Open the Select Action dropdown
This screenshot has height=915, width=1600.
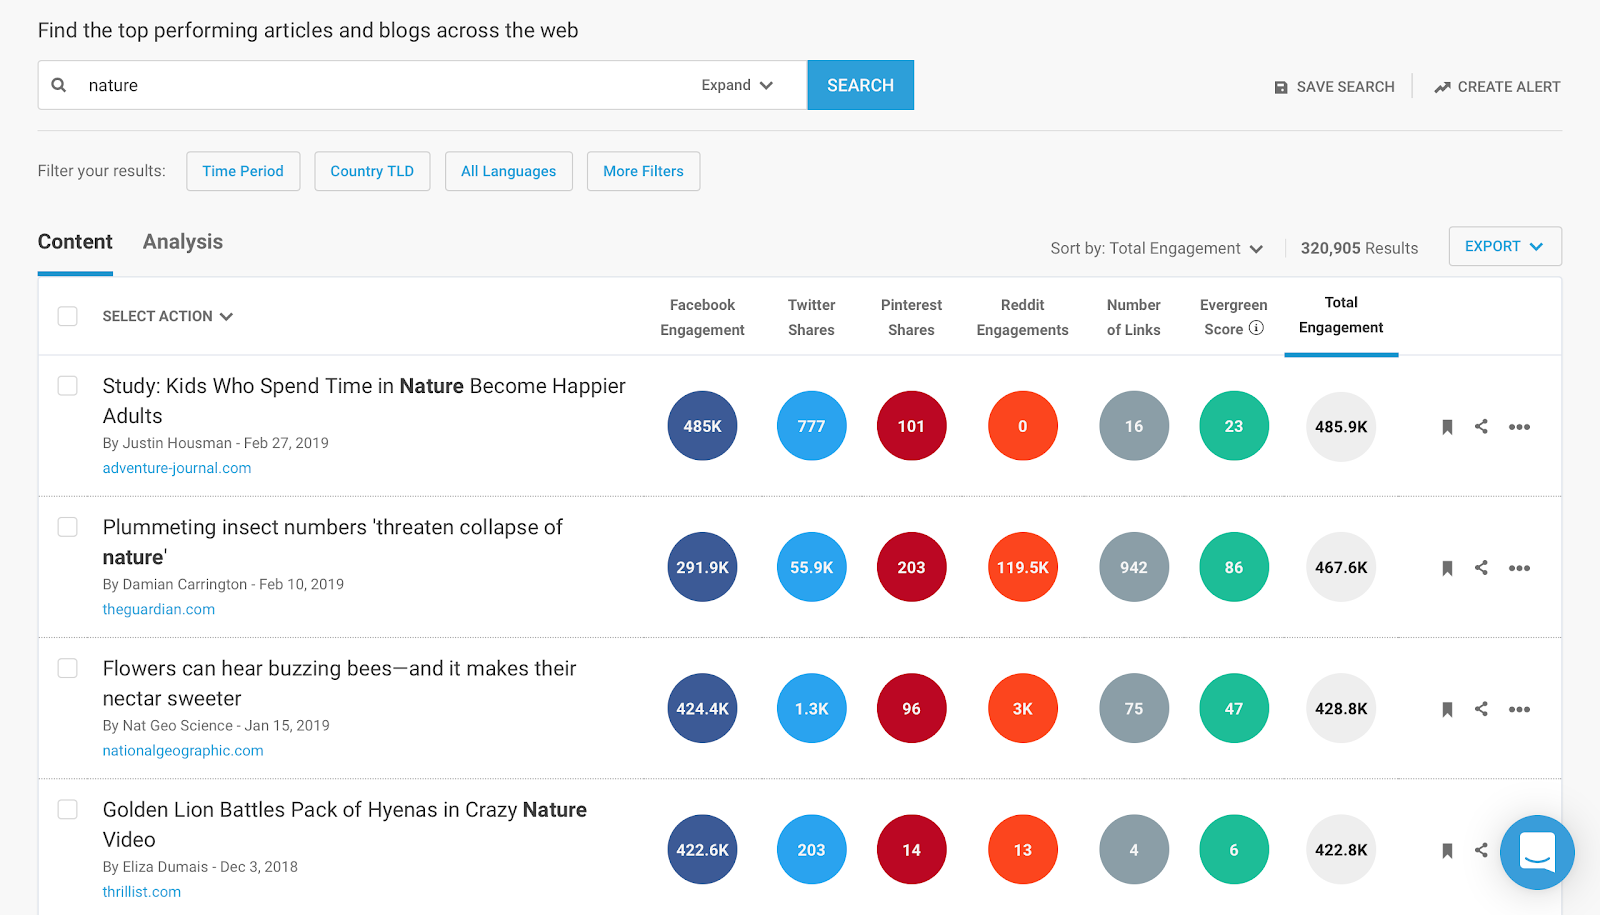[168, 316]
